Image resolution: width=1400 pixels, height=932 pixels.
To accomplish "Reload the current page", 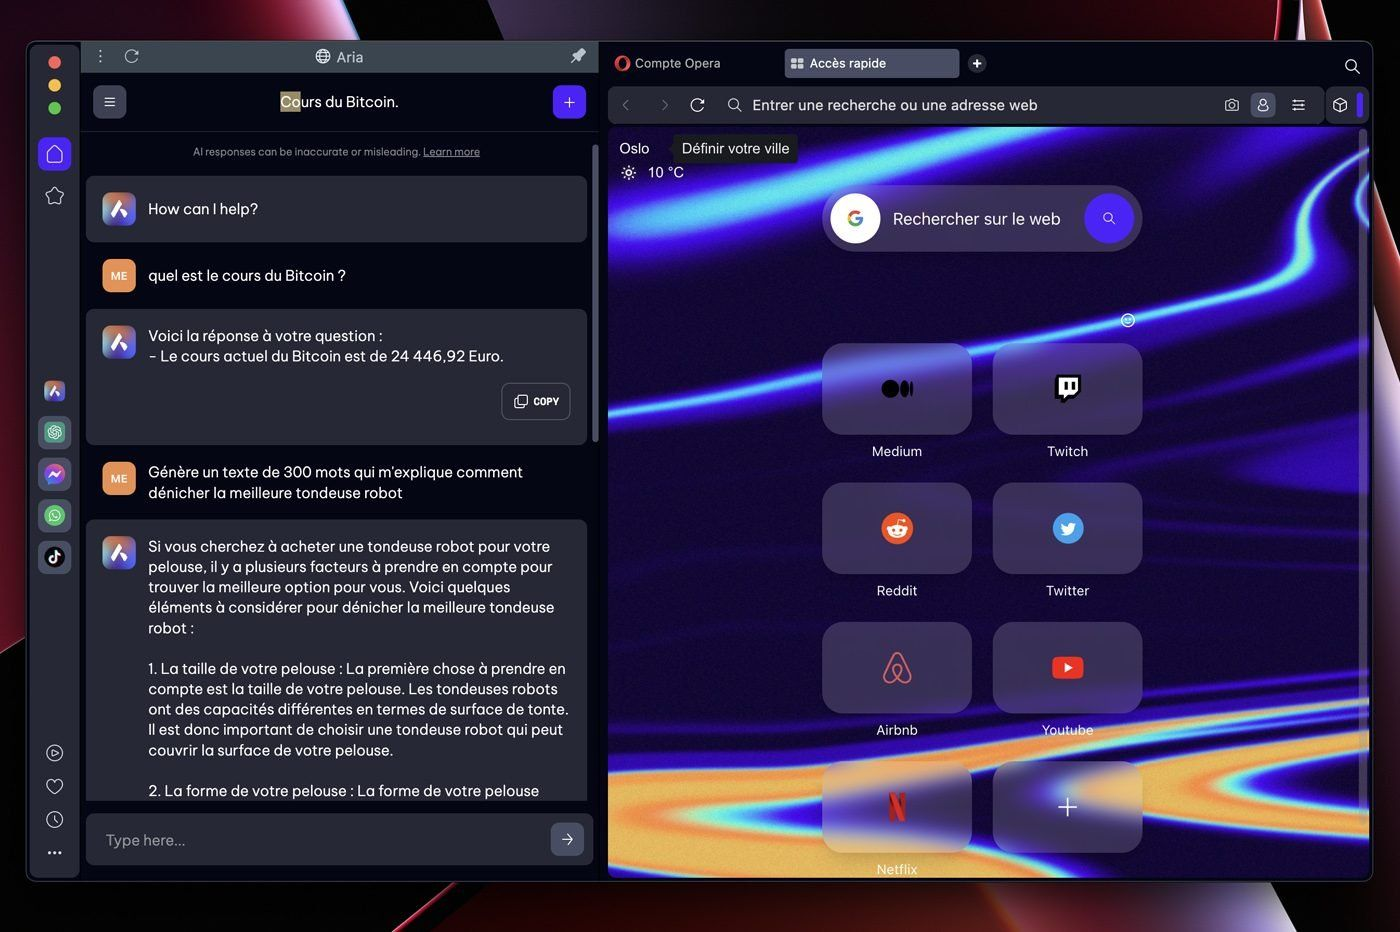I will [x=698, y=105].
